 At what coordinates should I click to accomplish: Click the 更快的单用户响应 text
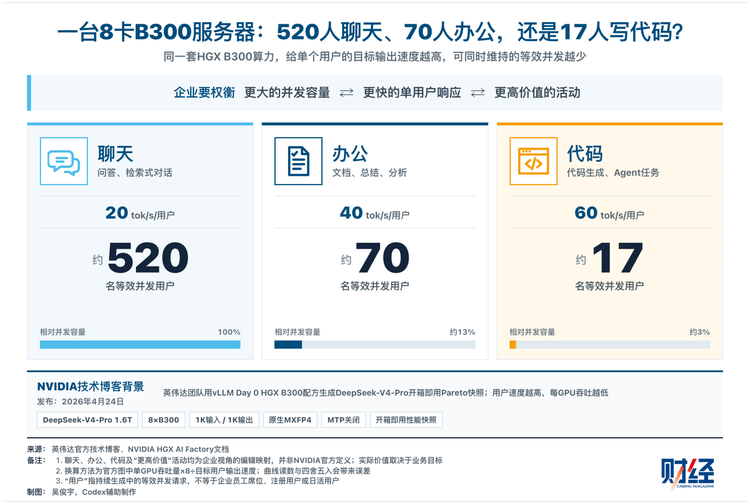412,92
